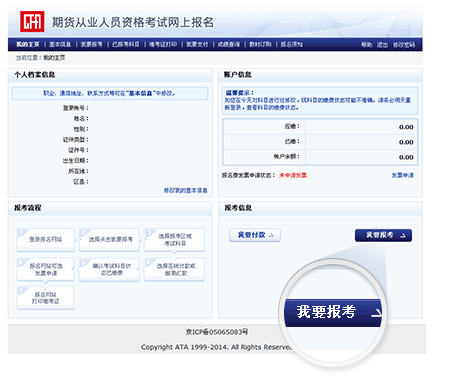This screenshot has height=378, width=473.
Task: Click step 3 box 选择报考区域考试科目
Action: (x=175, y=239)
